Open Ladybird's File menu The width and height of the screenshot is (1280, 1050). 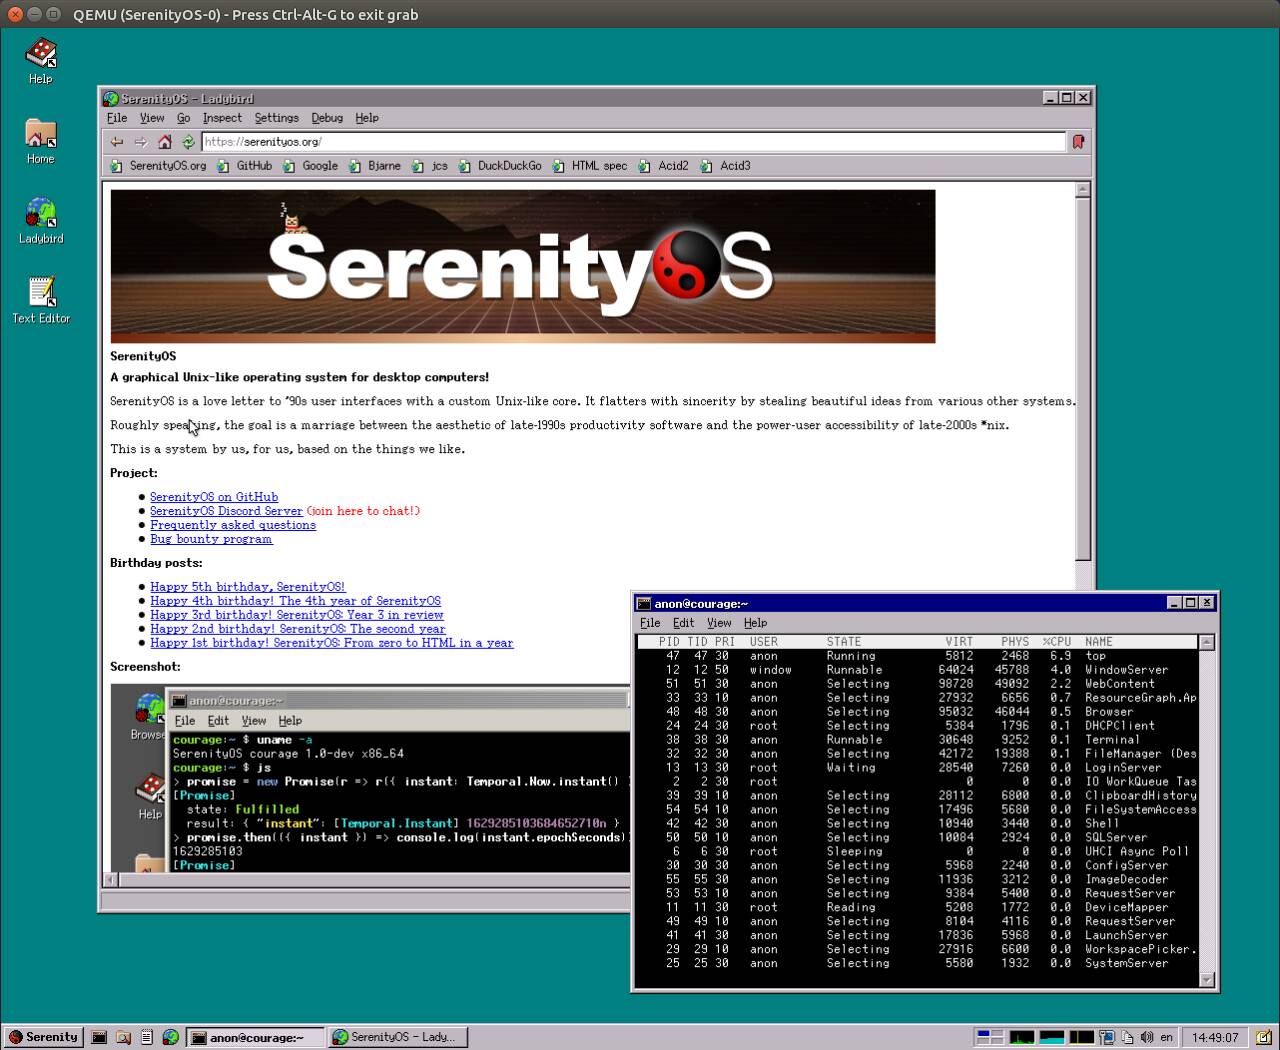coord(117,118)
